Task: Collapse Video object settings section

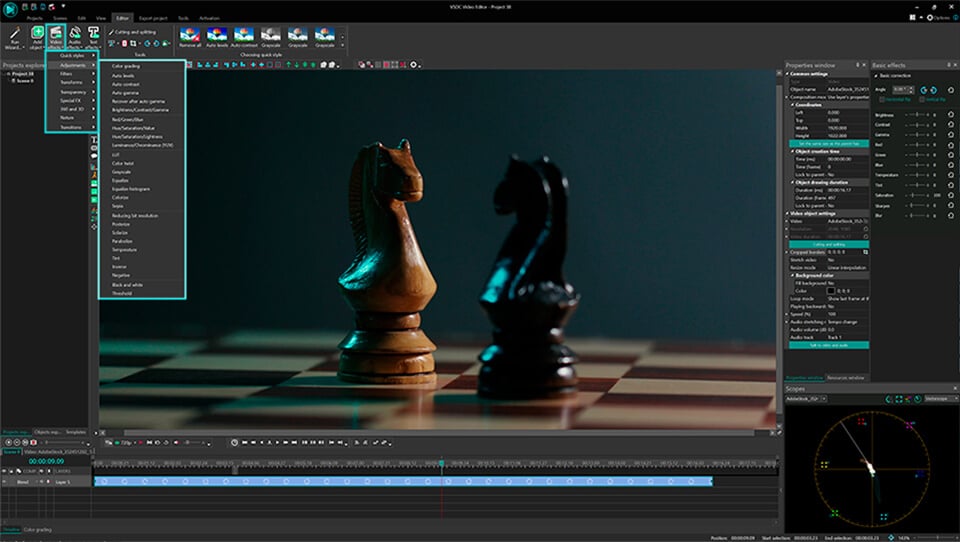Action: point(788,213)
